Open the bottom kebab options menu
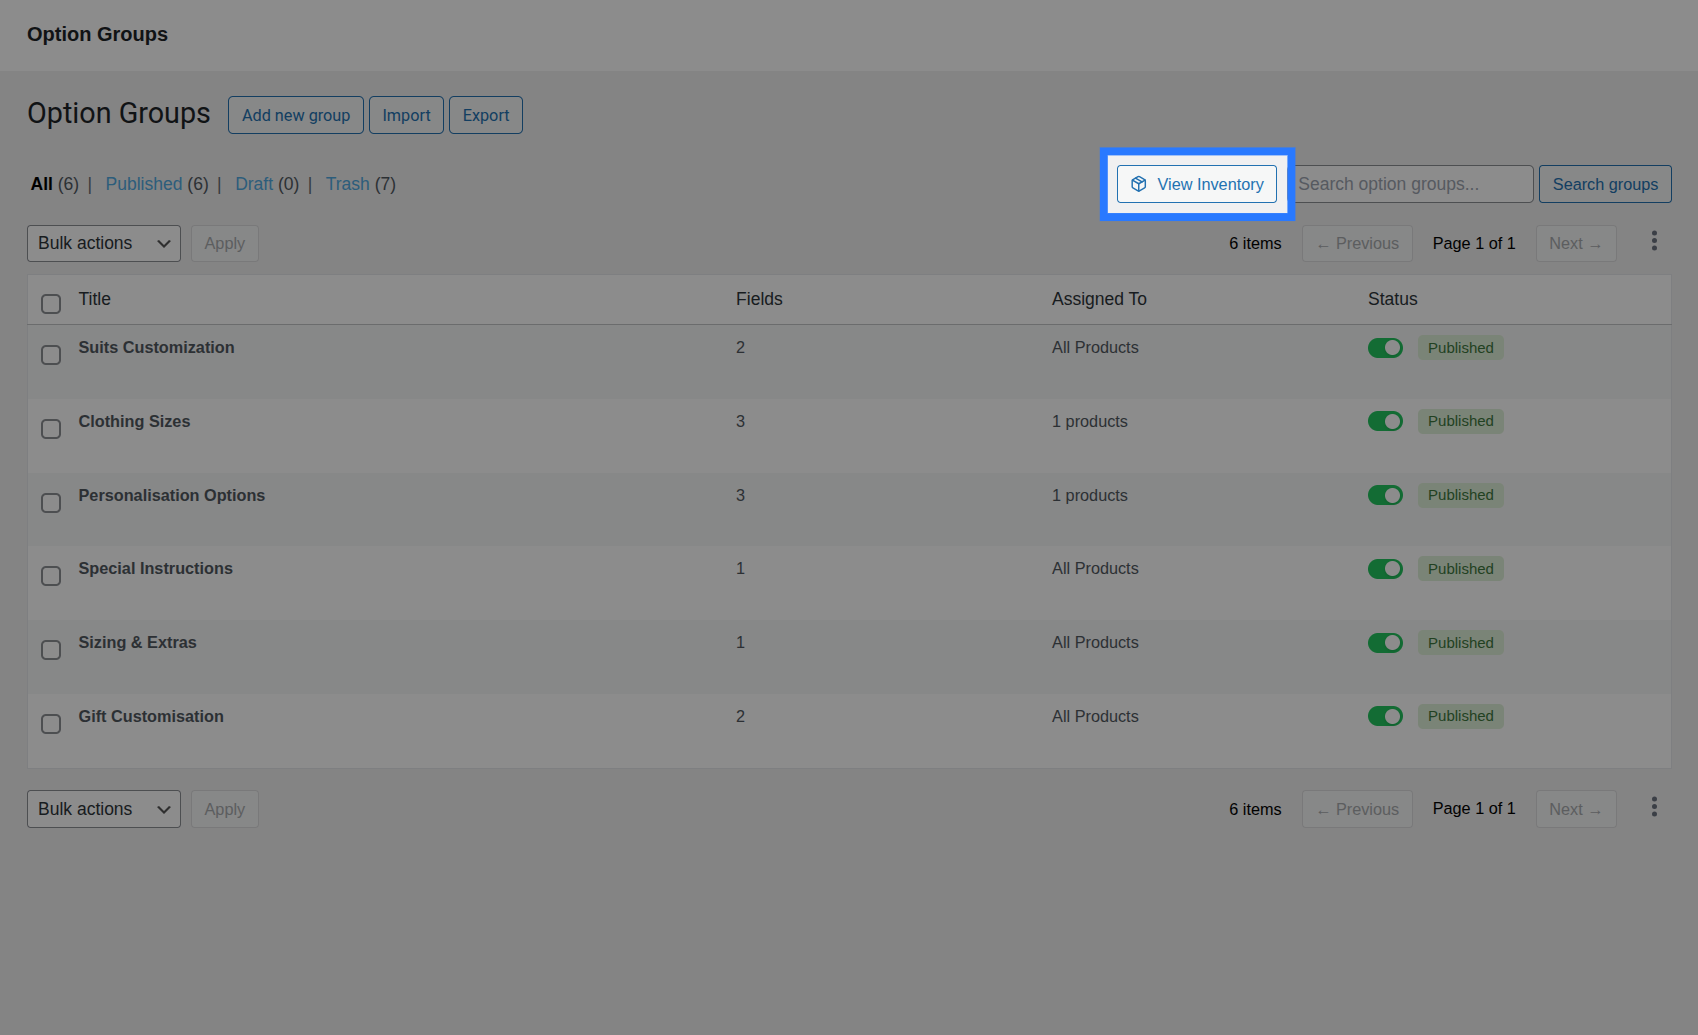 (1654, 807)
